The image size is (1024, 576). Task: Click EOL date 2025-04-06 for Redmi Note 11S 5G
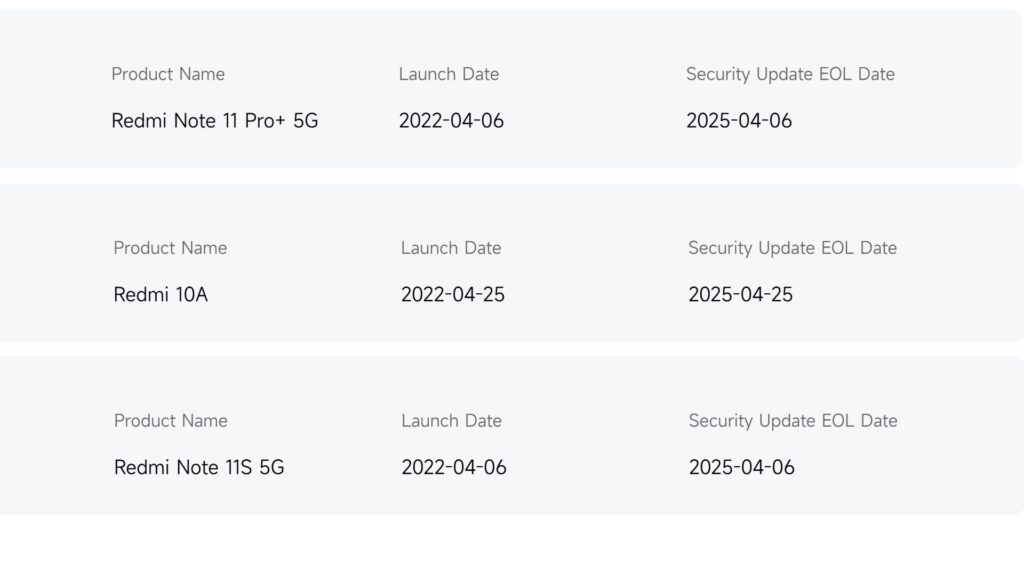click(742, 468)
